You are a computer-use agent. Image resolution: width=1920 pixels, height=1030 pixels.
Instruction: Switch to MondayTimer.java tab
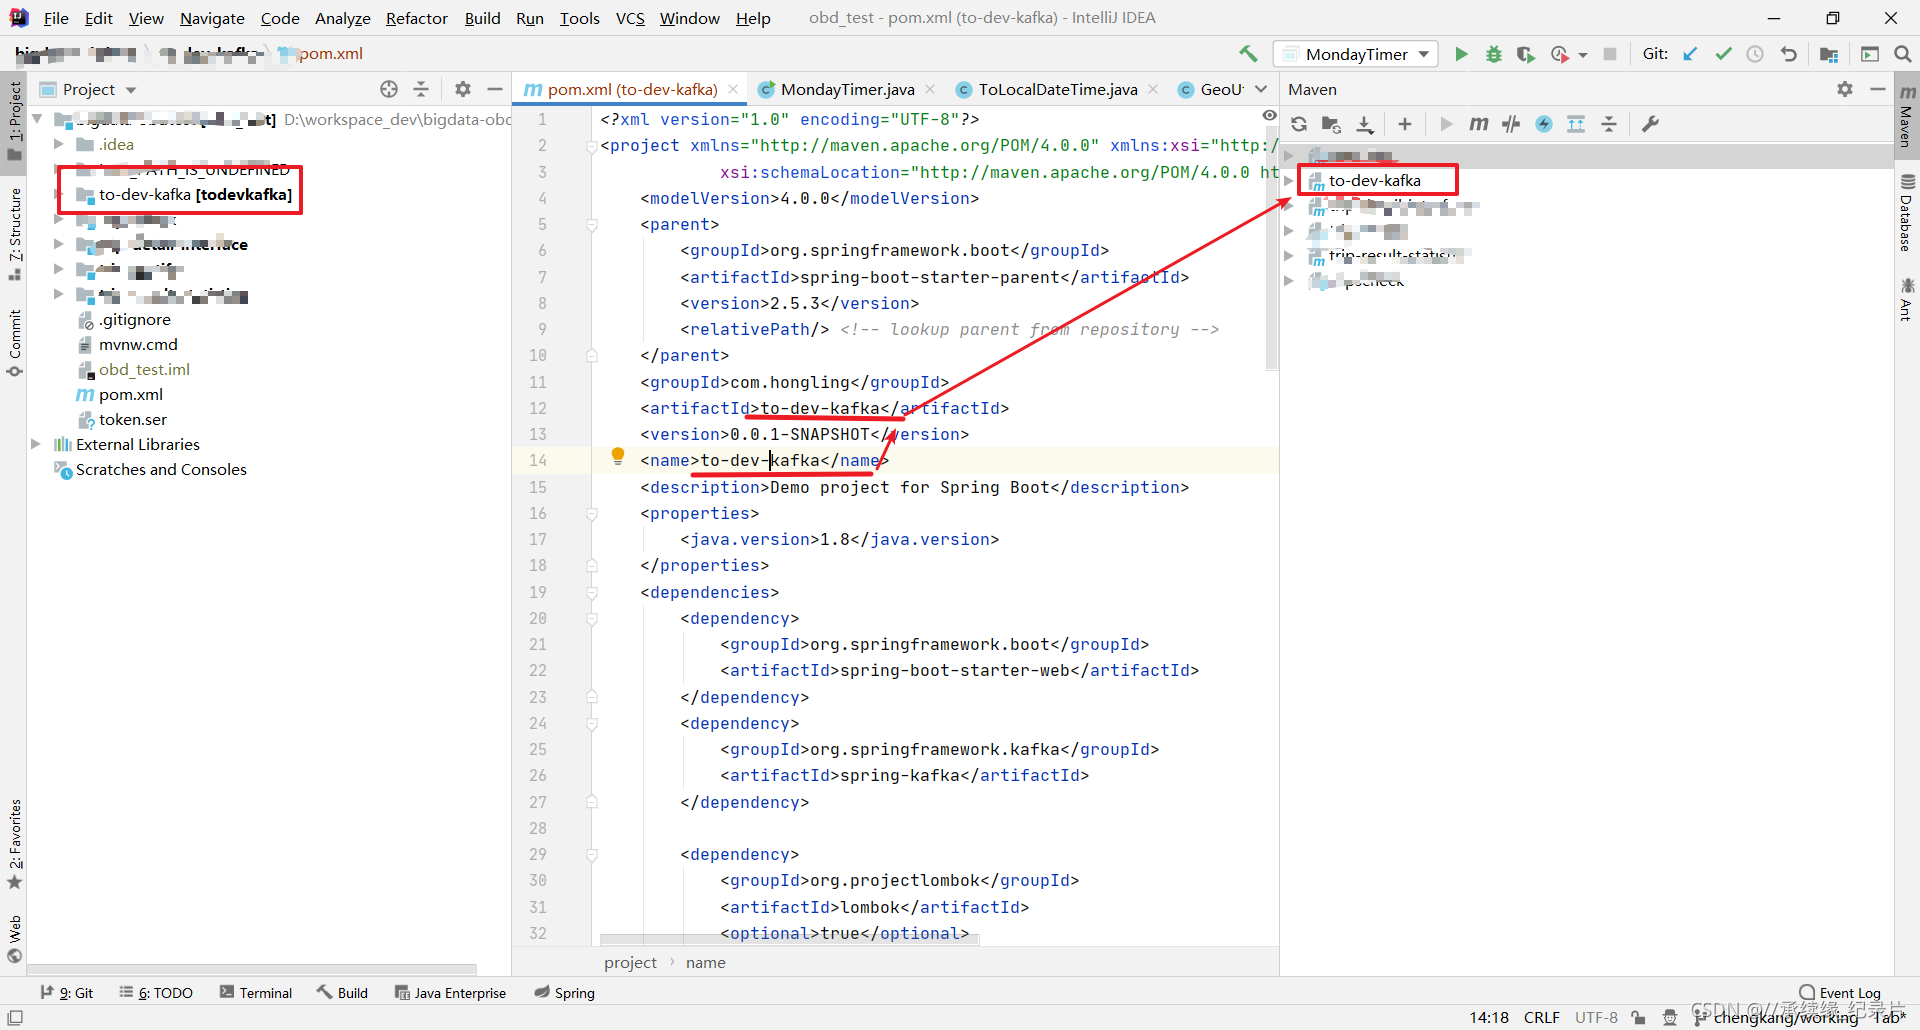(847, 89)
